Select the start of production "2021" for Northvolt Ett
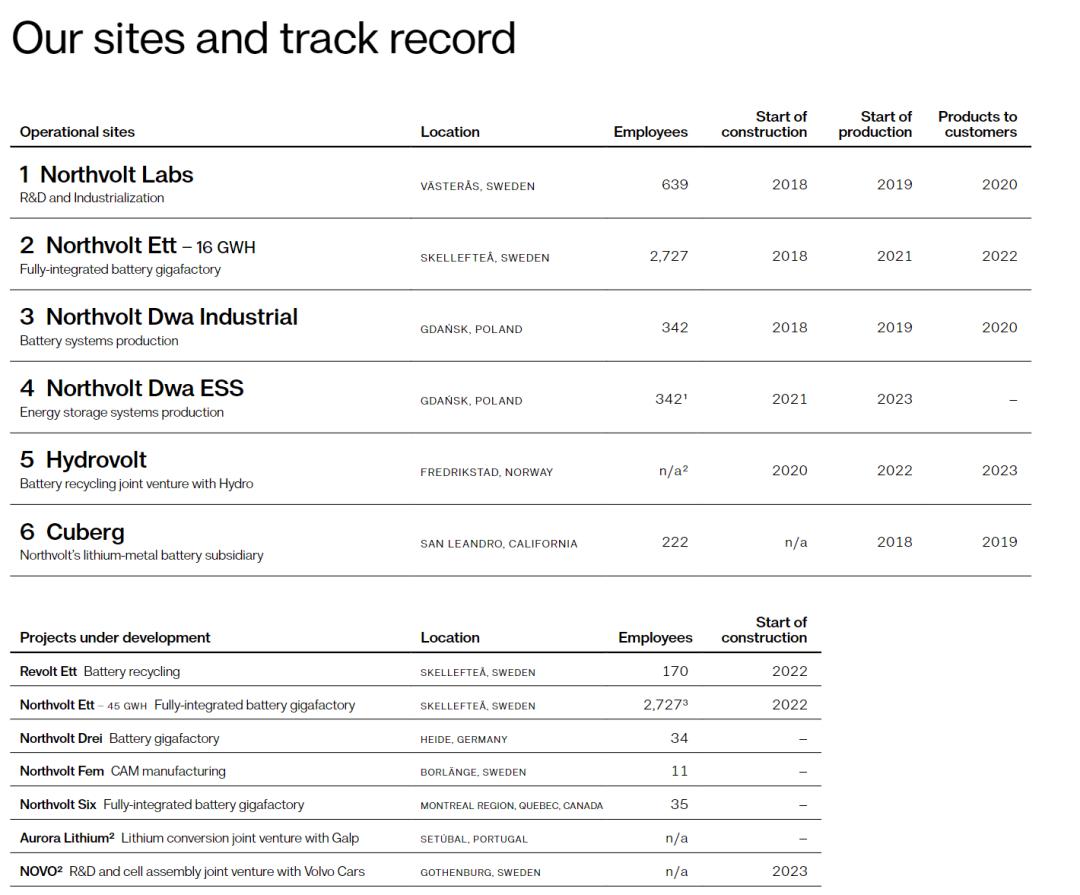 (894, 256)
